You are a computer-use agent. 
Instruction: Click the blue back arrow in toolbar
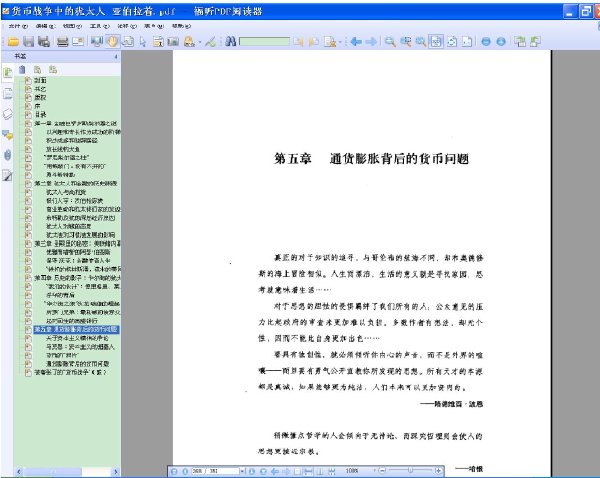click(x=356, y=42)
